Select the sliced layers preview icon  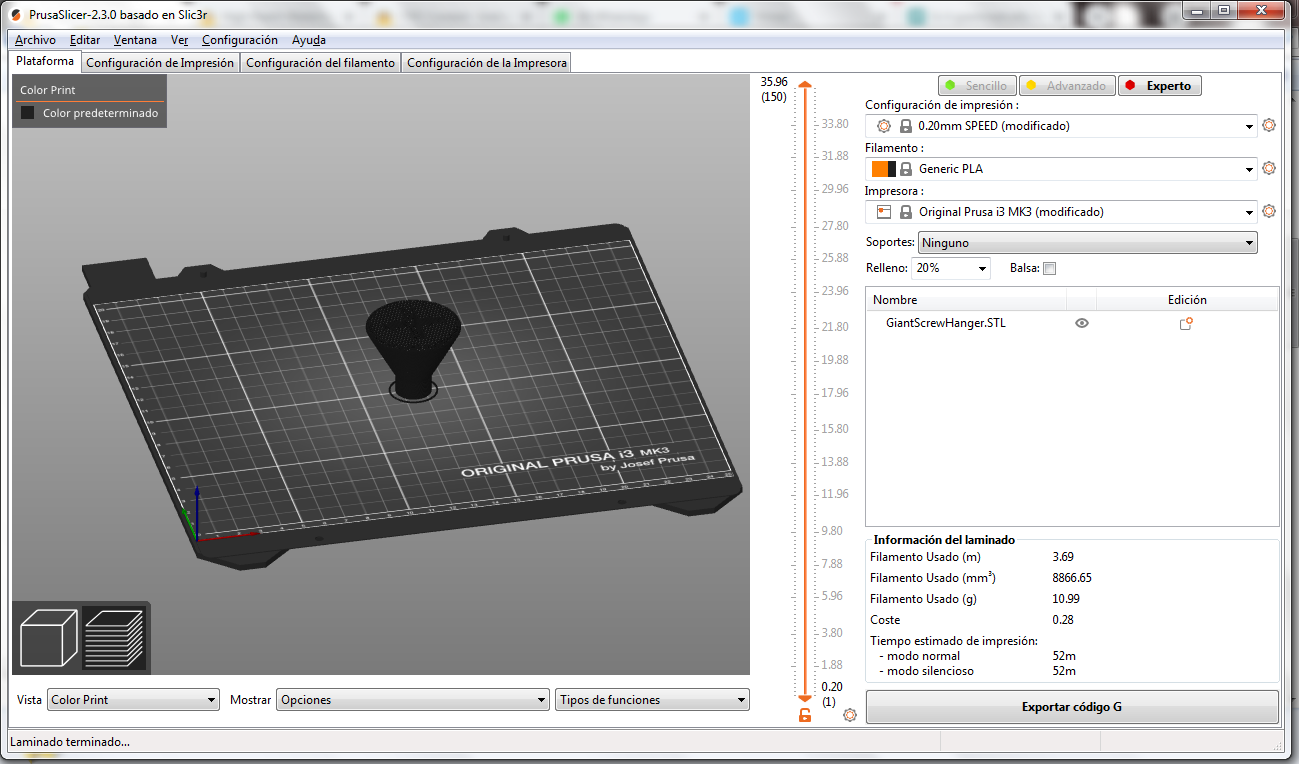click(x=114, y=637)
